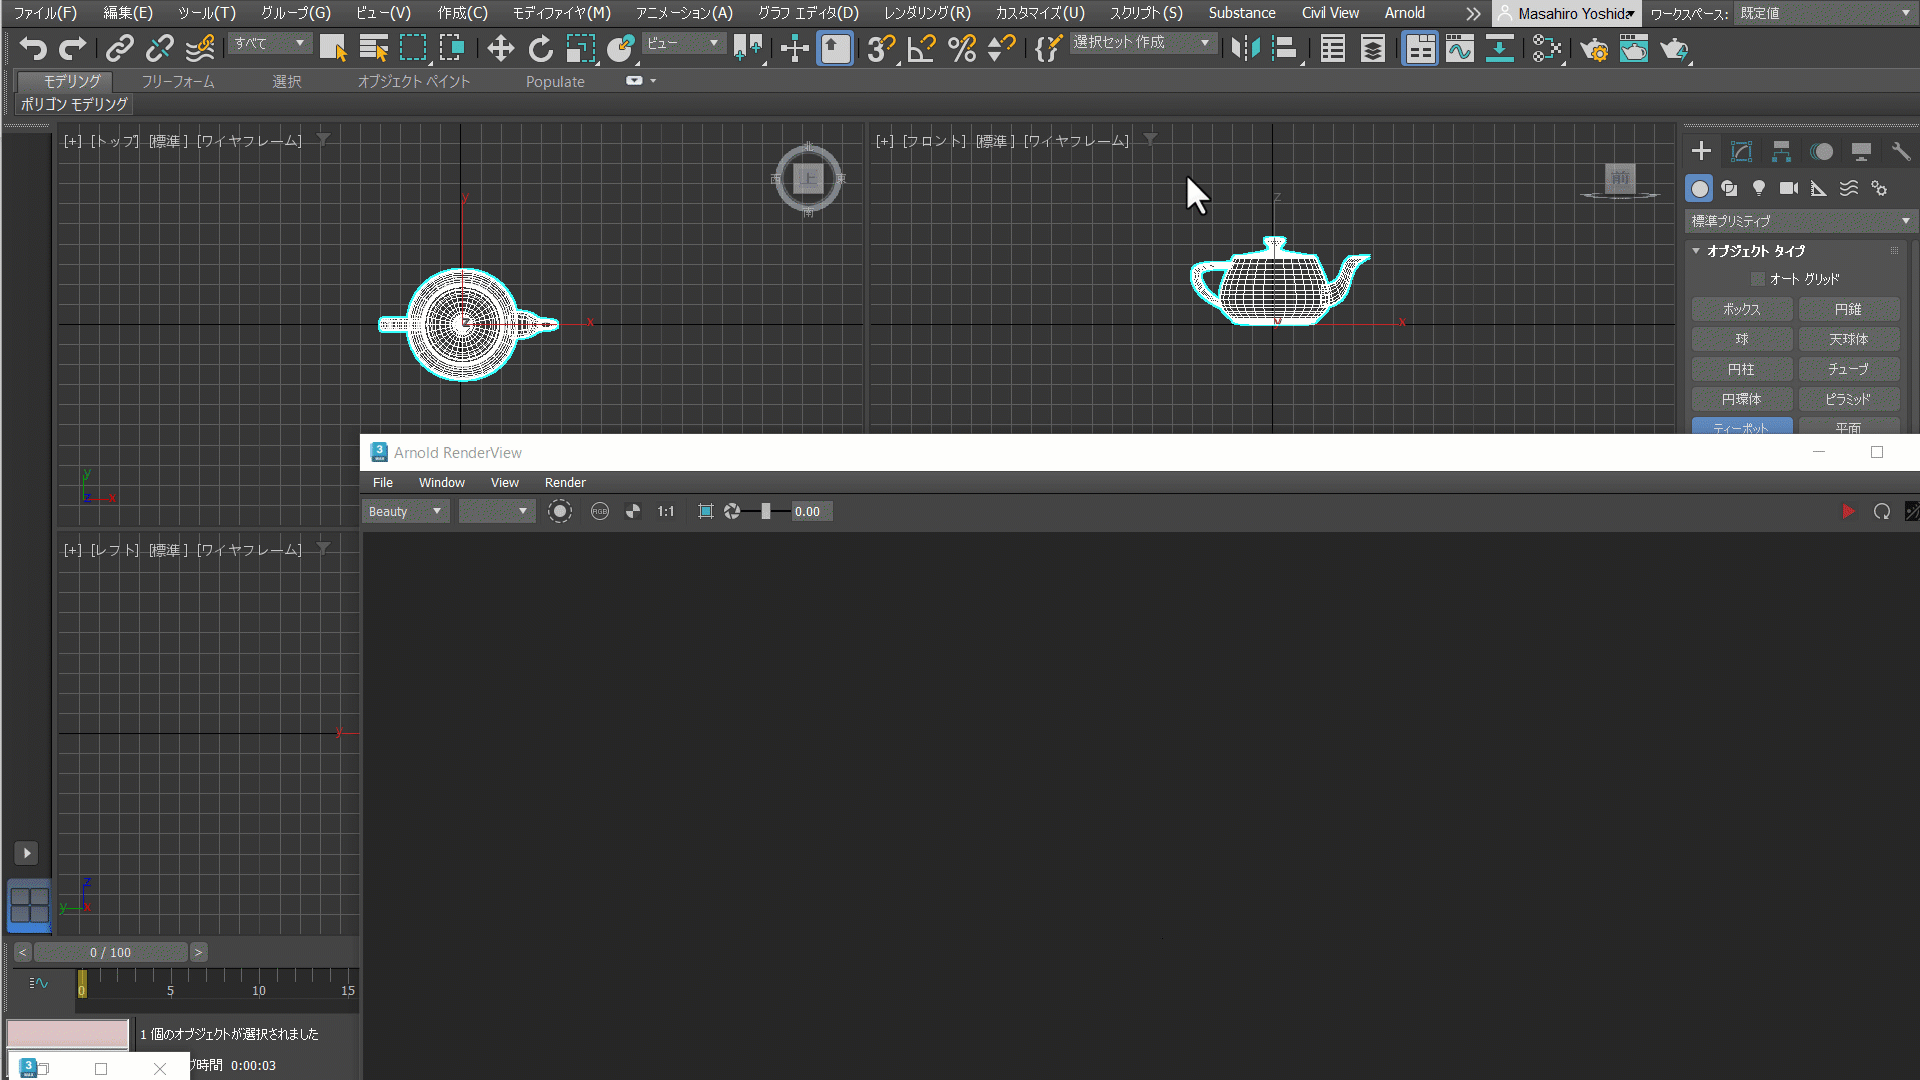Toggle the highlighted Ribbon toggle button
Viewport: 1920px width, 1080px height.
tap(1420, 48)
